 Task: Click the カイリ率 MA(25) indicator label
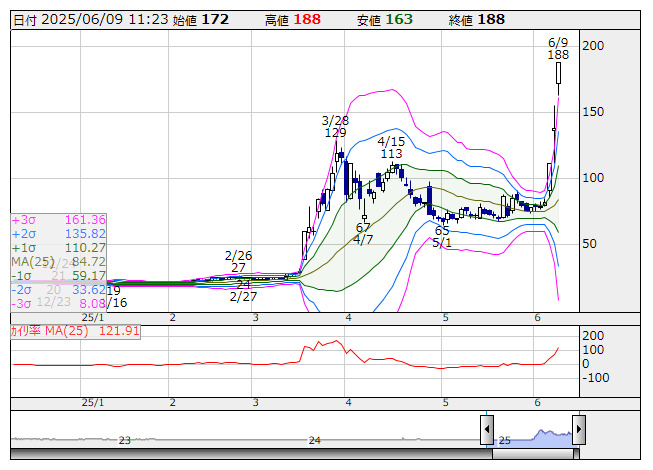point(74,330)
